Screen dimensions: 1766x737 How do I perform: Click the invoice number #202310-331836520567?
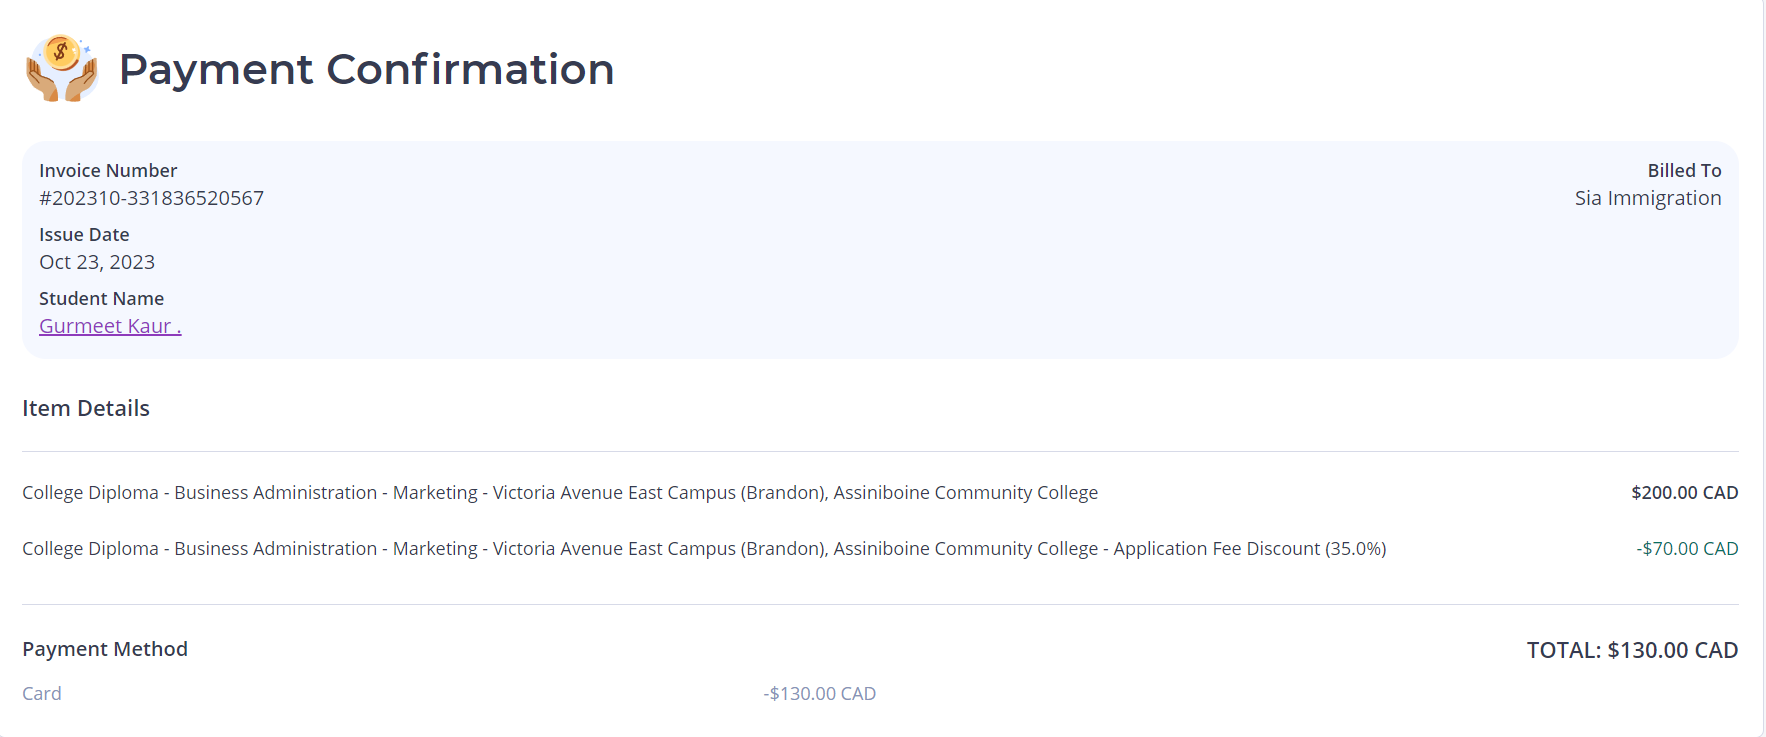click(x=151, y=198)
